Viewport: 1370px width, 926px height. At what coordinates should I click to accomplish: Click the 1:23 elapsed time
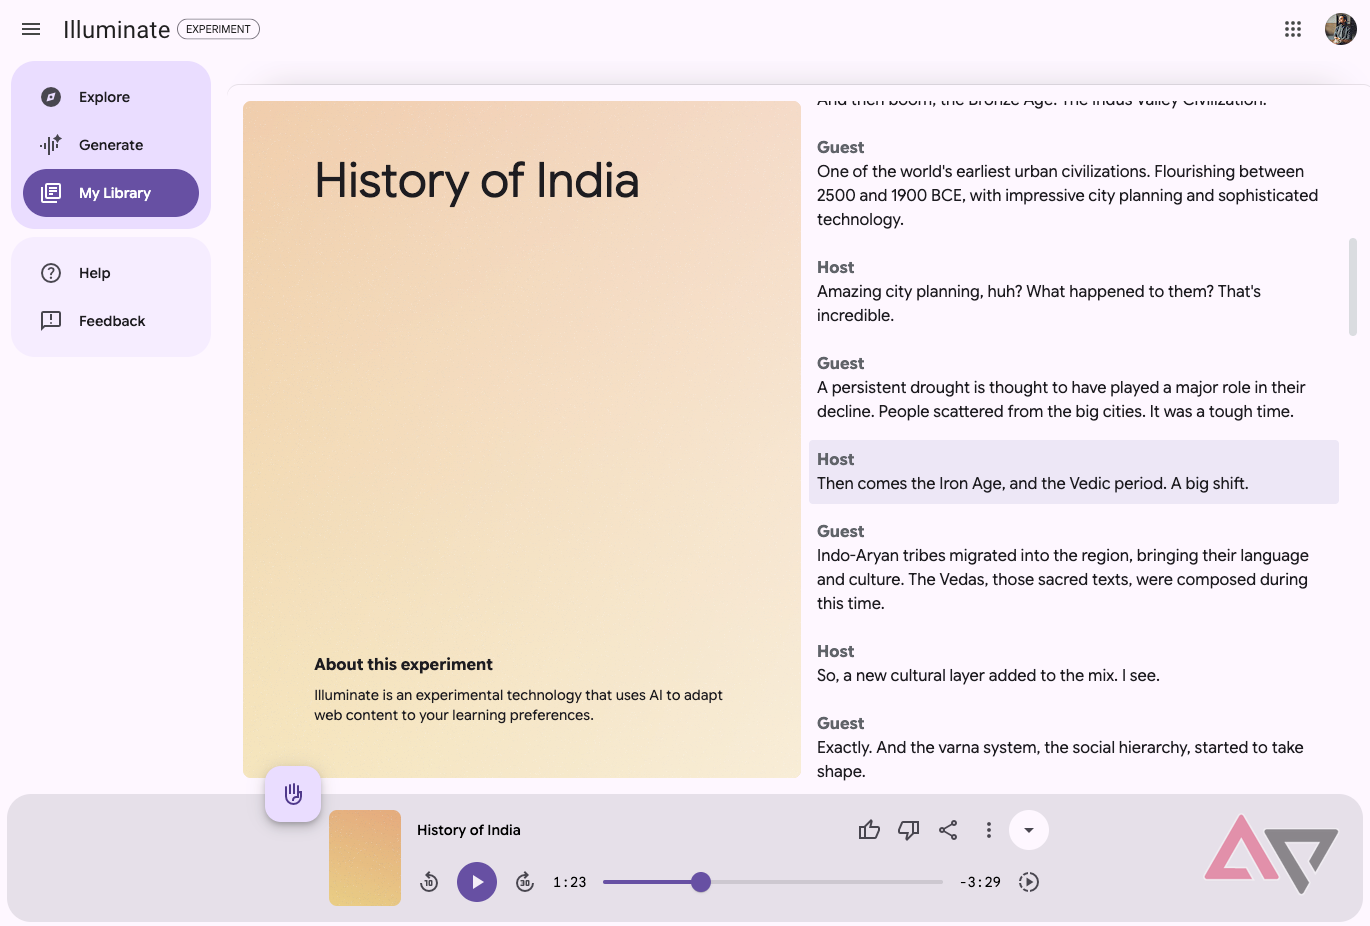[570, 882]
